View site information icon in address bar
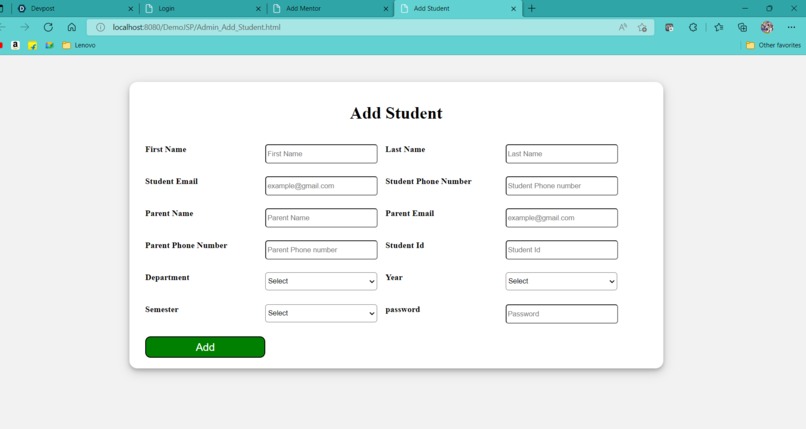Image resolution: width=806 pixels, height=429 pixels. (x=100, y=27)
